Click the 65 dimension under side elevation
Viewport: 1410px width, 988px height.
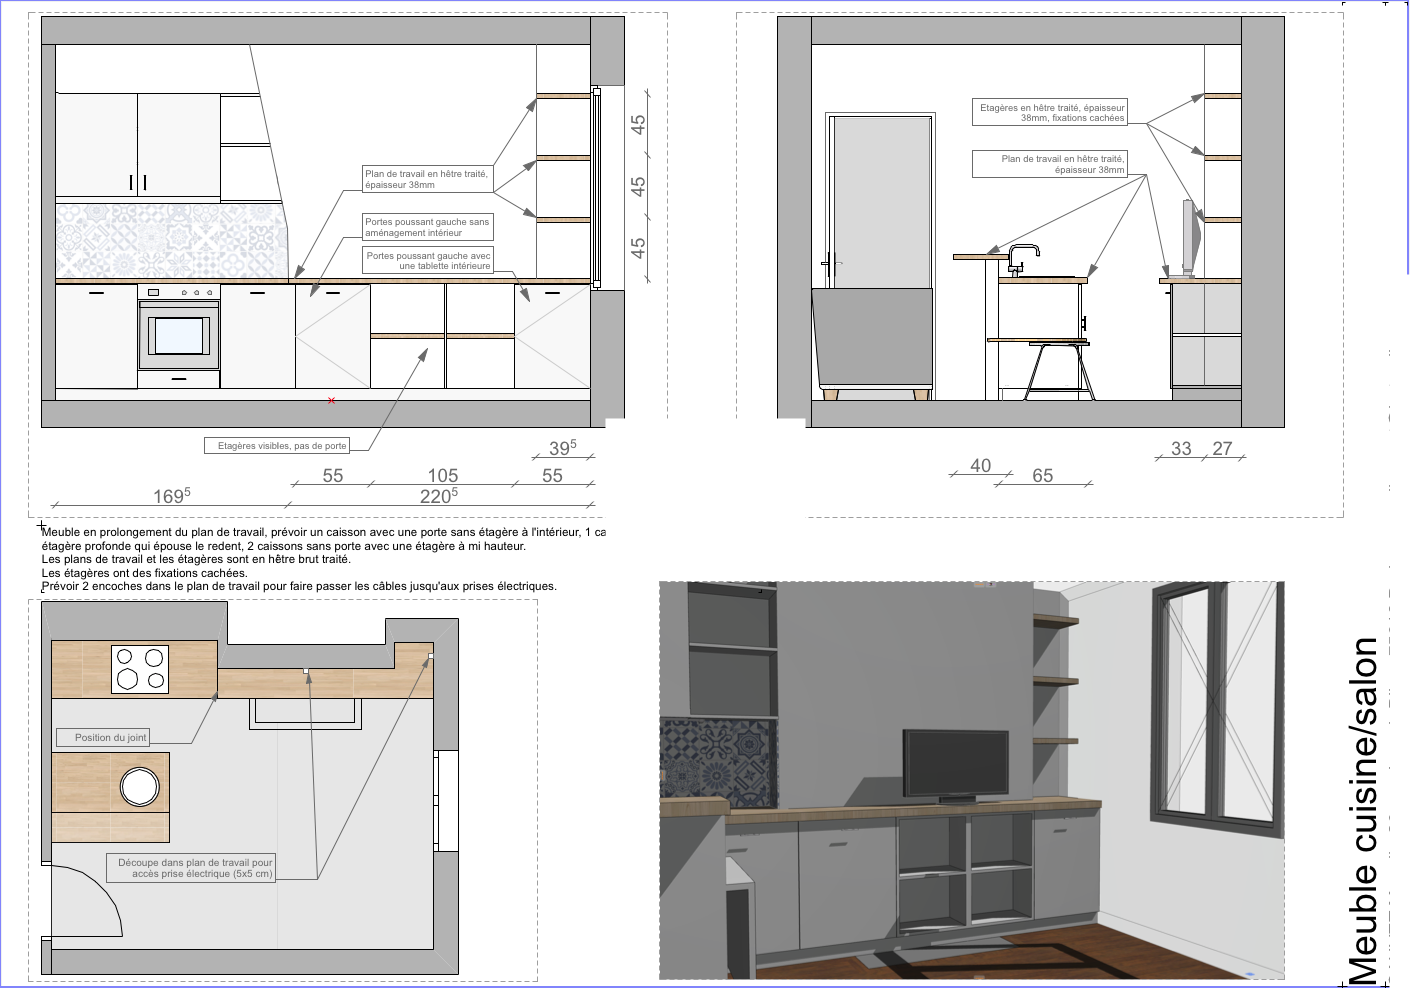(x=1042, y=476)
